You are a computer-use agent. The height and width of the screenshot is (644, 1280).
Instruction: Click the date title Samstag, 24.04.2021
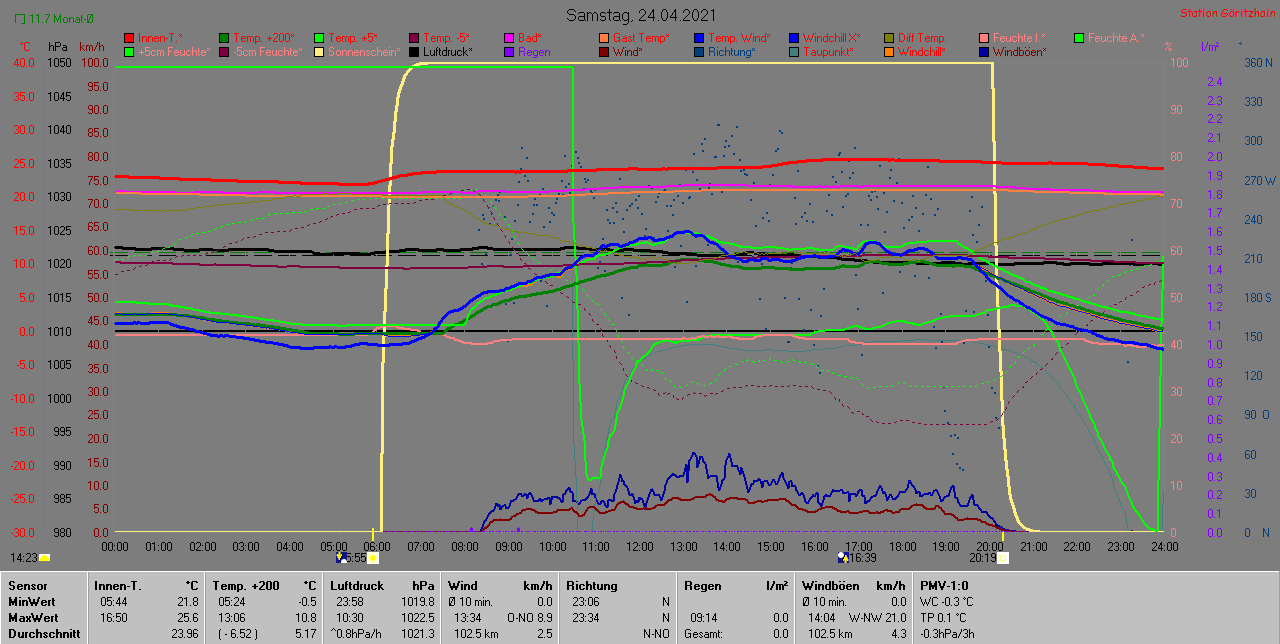point(640,15)
